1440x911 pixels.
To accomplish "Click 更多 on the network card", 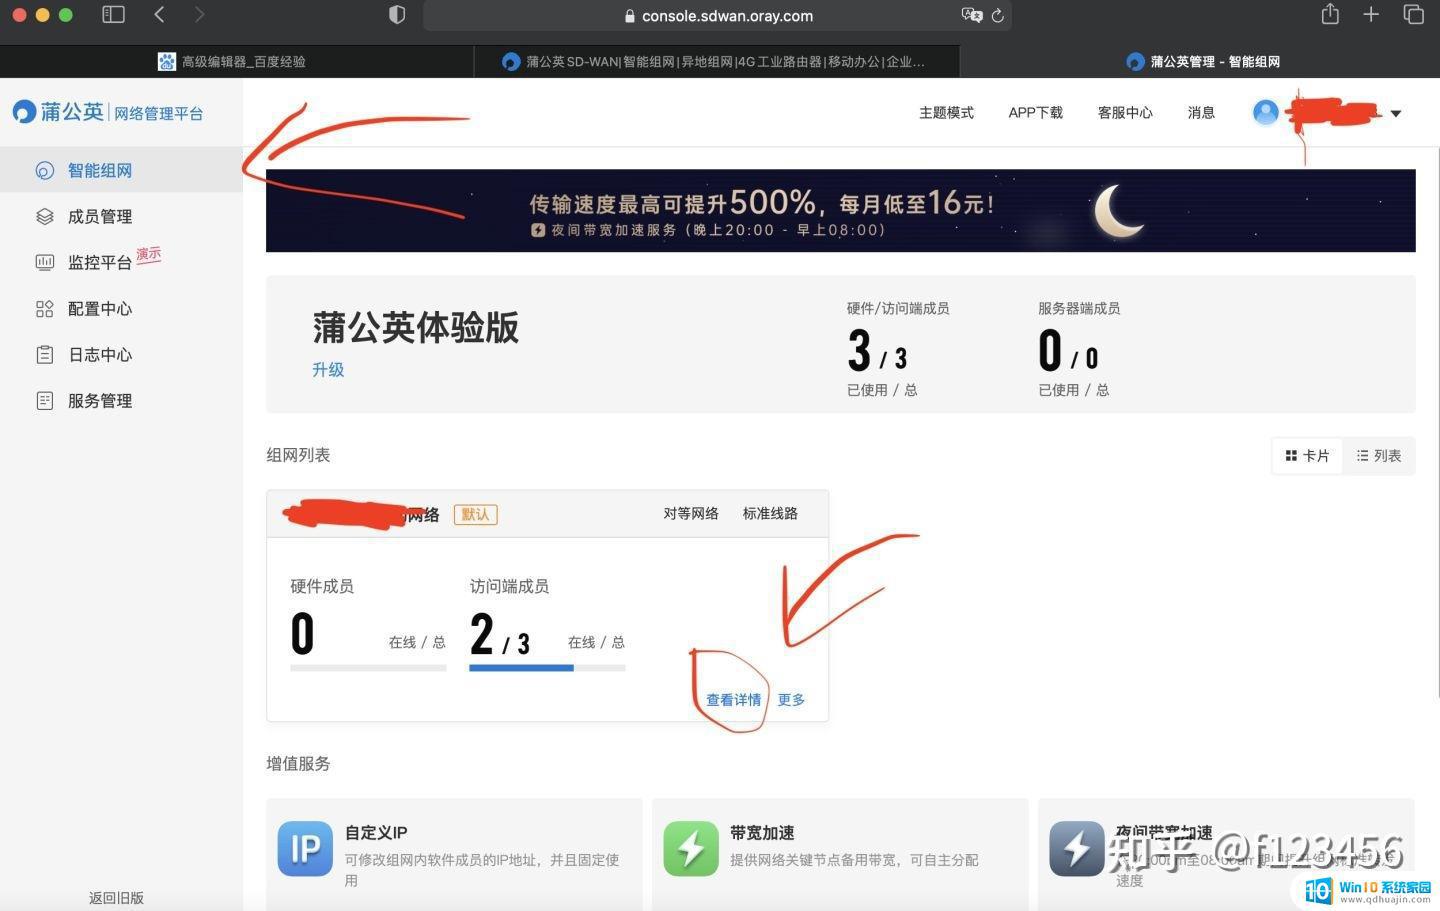I will coord(791,700).
